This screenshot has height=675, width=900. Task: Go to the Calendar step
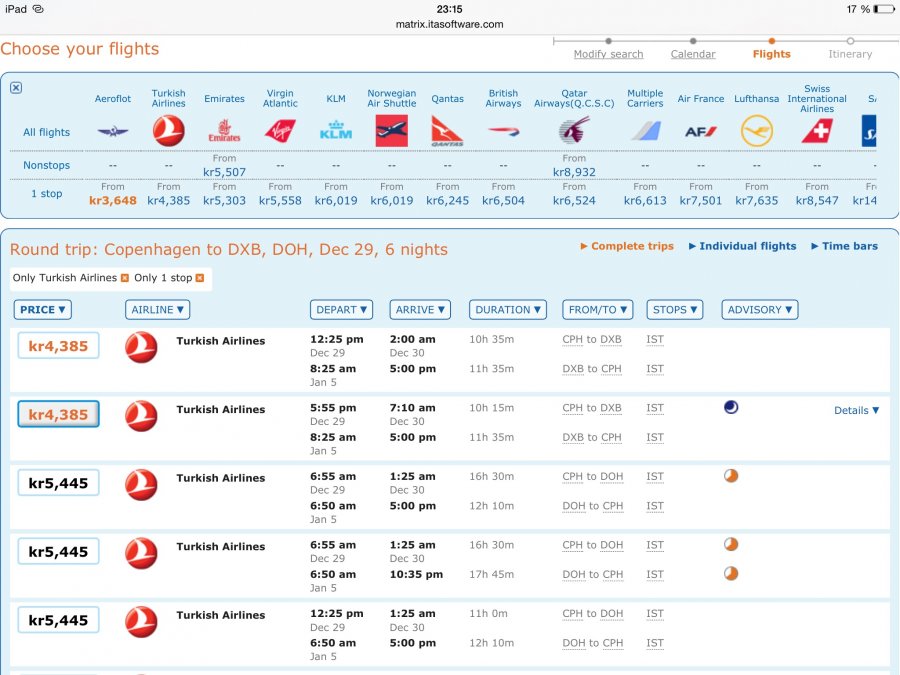pos(693,54)
